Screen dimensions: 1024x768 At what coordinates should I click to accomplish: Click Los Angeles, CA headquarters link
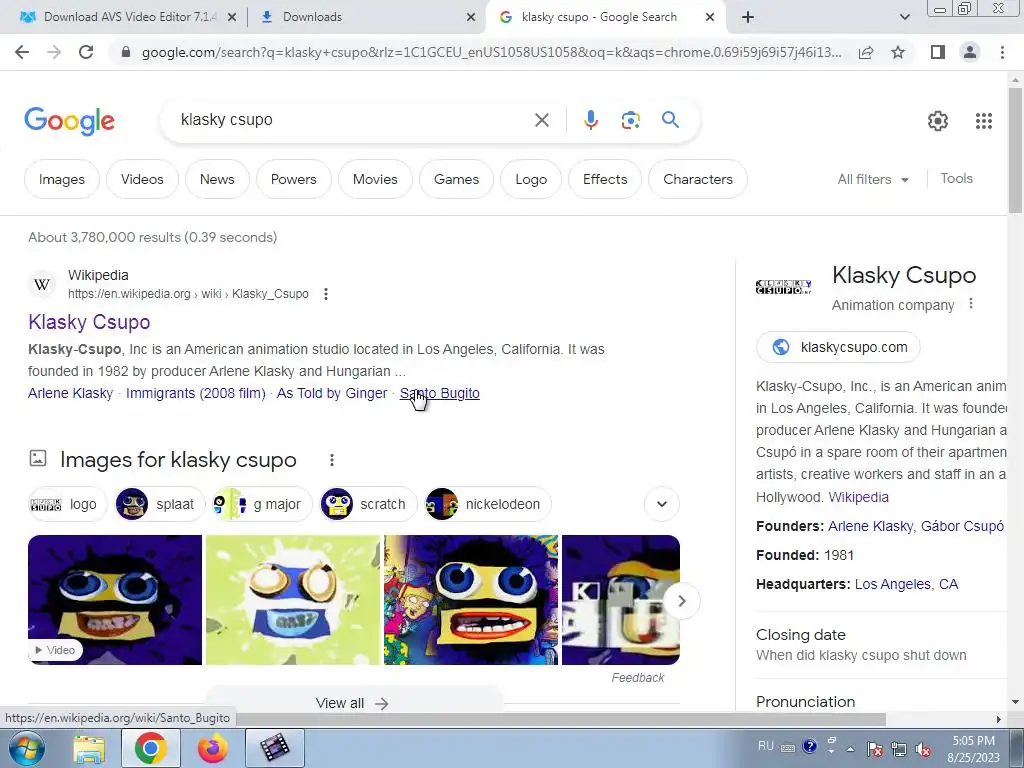click(906, 584)
